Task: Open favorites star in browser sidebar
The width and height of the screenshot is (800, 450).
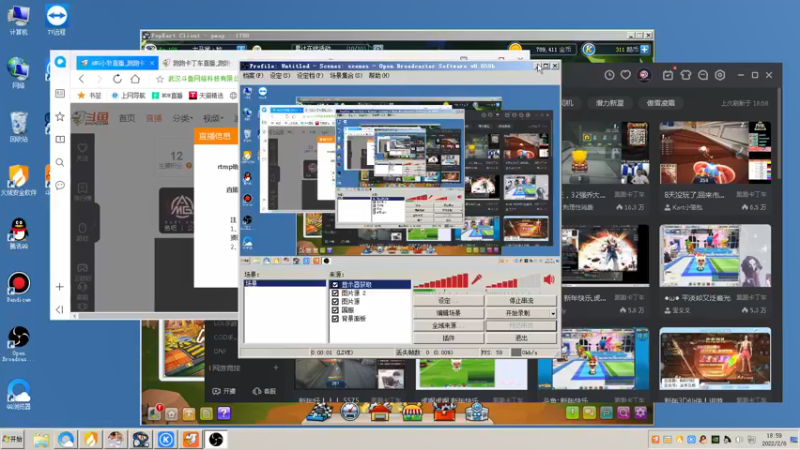Action: point(60,116)
